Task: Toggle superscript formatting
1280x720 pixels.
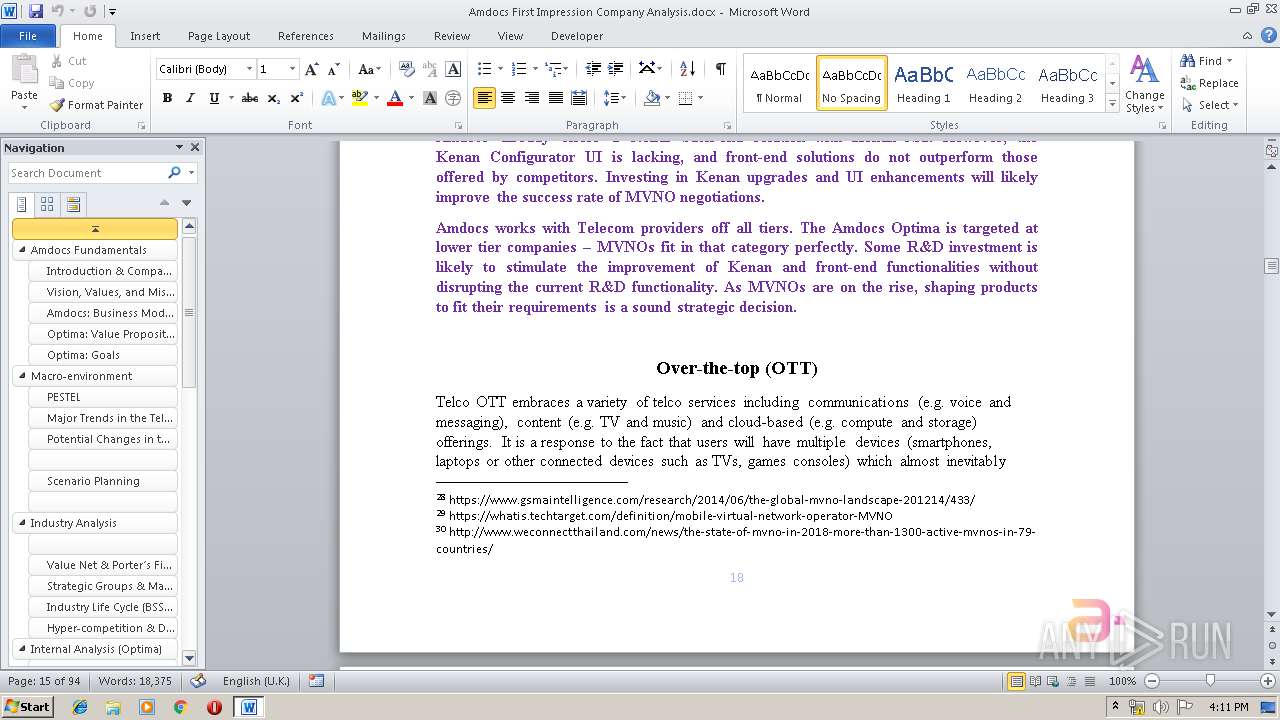Action: 296,98
